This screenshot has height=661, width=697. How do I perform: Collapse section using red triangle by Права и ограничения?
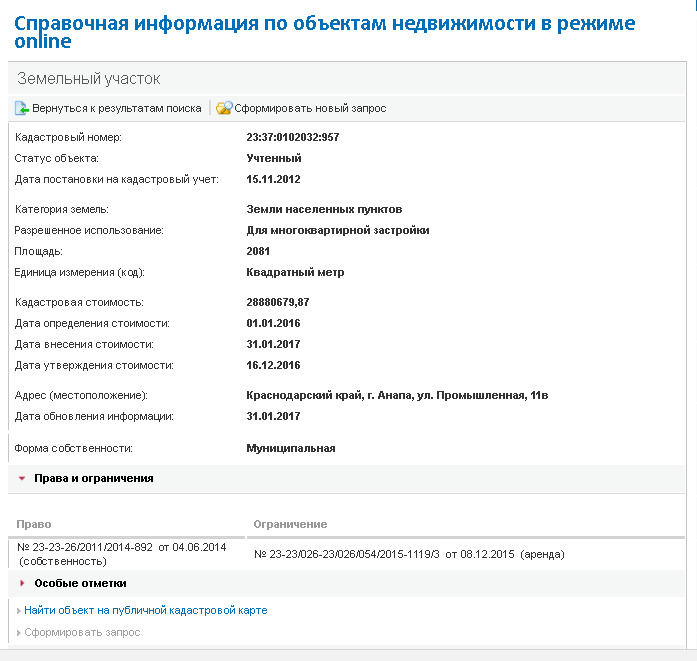(22, 479)
